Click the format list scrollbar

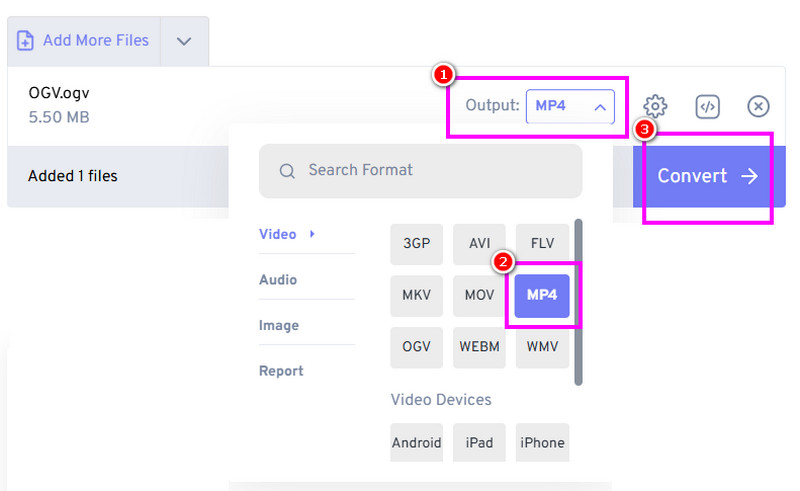578,302
